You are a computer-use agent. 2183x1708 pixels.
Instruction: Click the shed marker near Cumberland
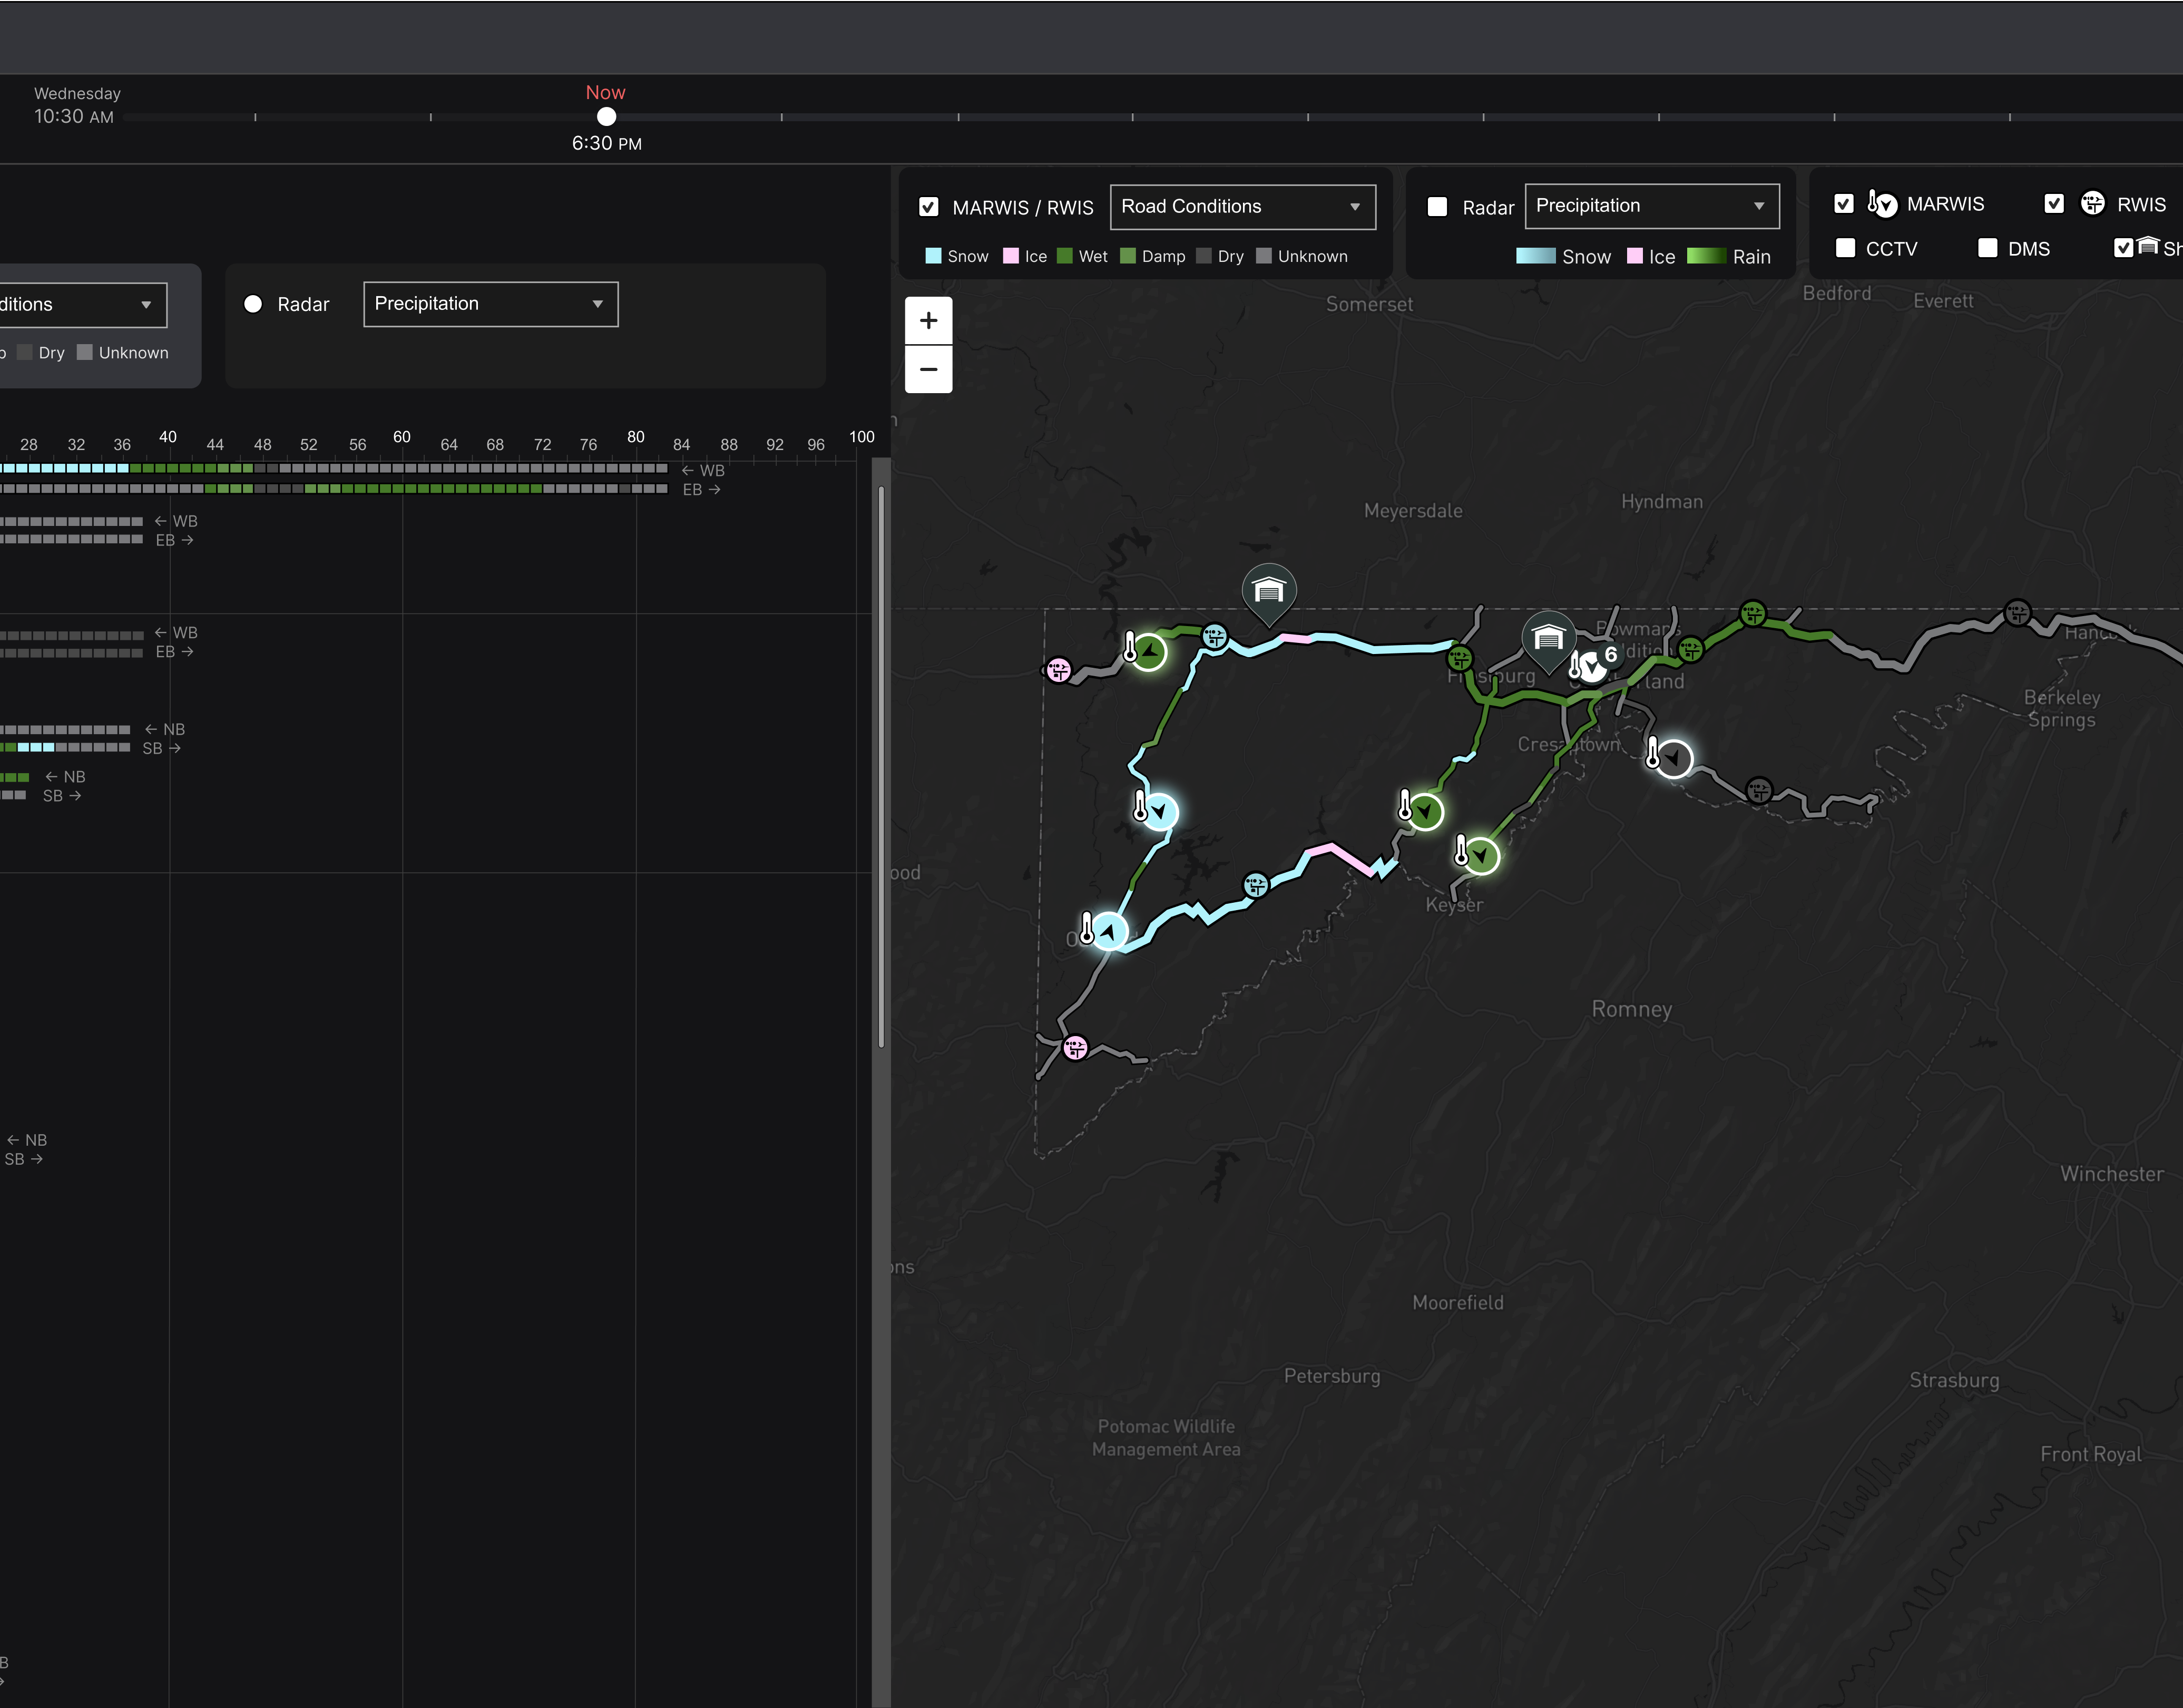tap(1548, 638)
